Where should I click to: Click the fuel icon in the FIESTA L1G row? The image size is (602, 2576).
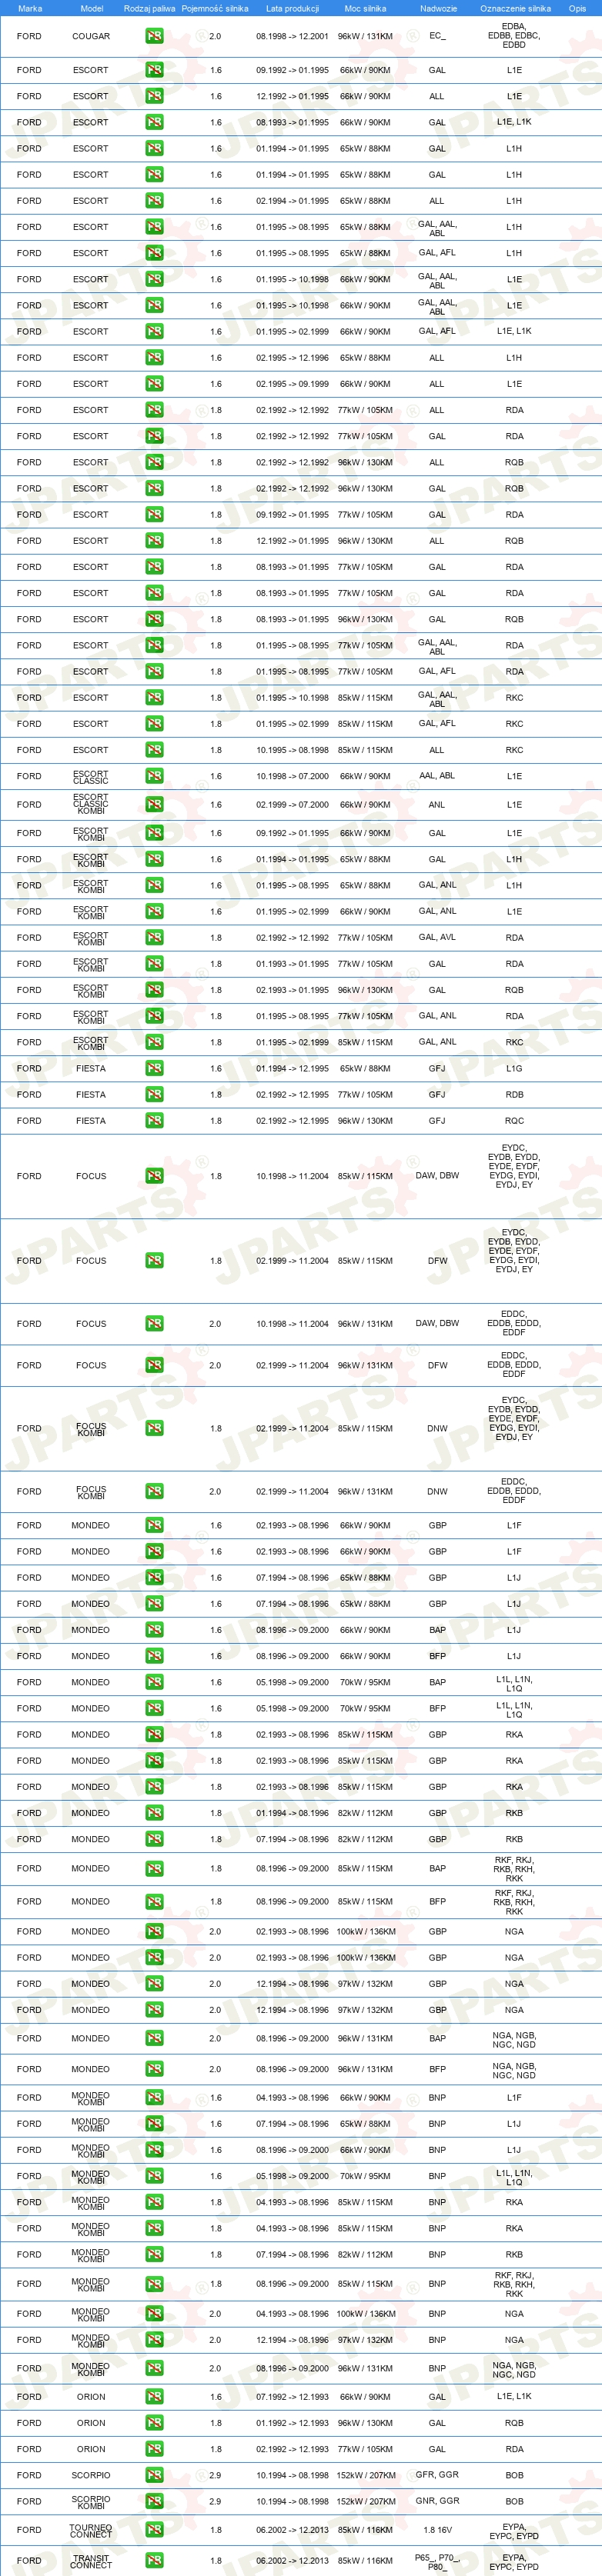point(154,1068)
